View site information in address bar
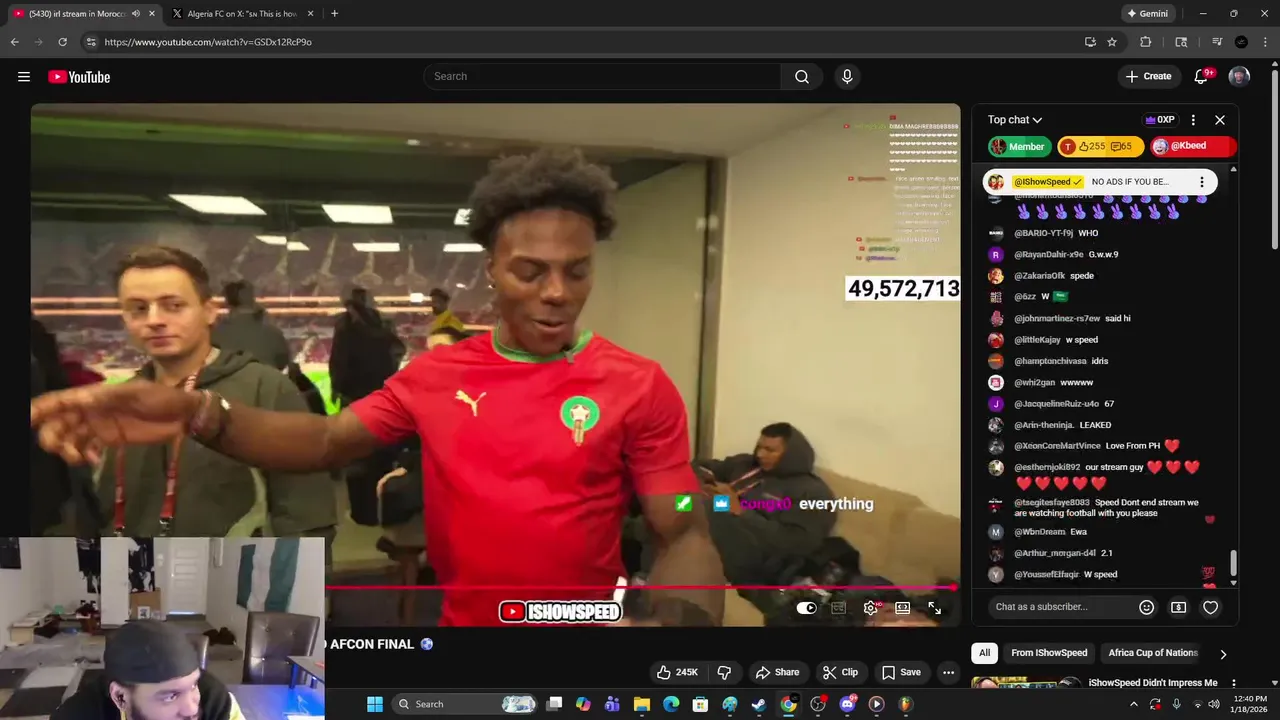 click(91, 42)
